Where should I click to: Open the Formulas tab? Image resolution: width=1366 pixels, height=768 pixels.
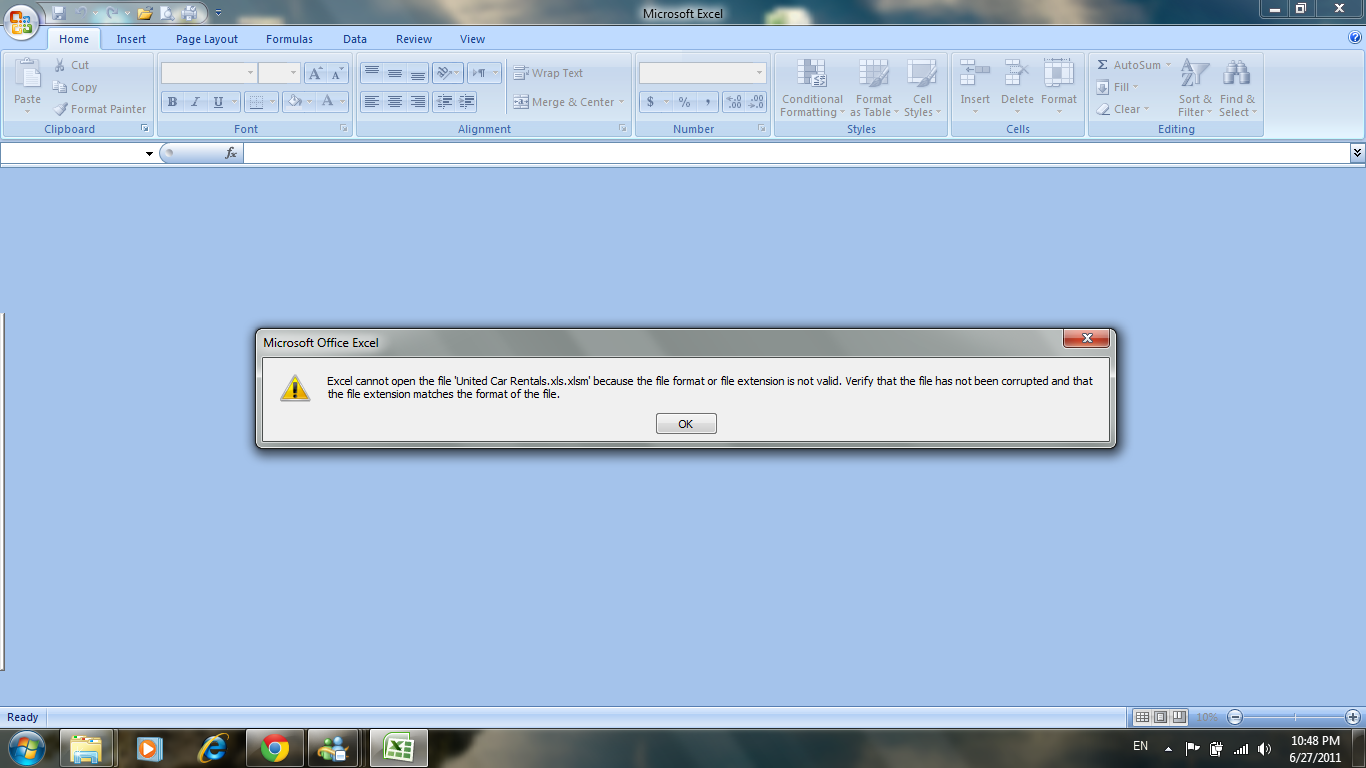pyautogui.click(x=289, y=39)
